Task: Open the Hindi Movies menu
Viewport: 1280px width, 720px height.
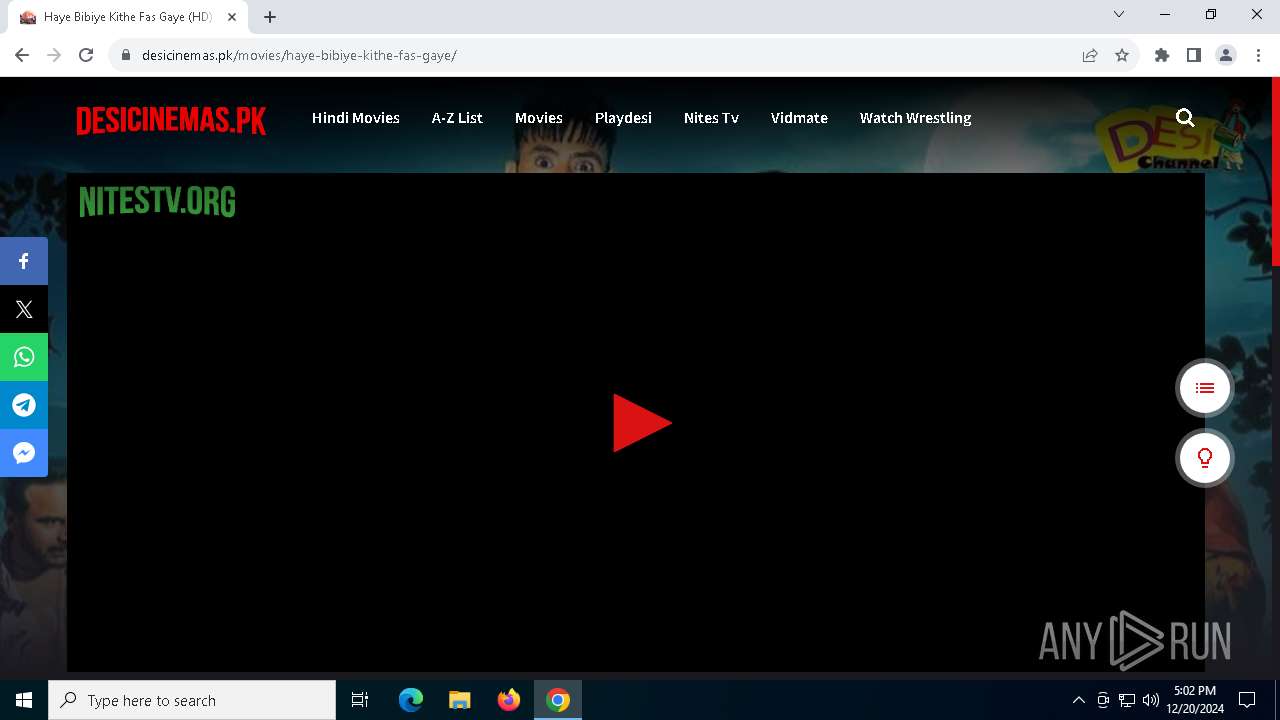Action: click(356, 118)
